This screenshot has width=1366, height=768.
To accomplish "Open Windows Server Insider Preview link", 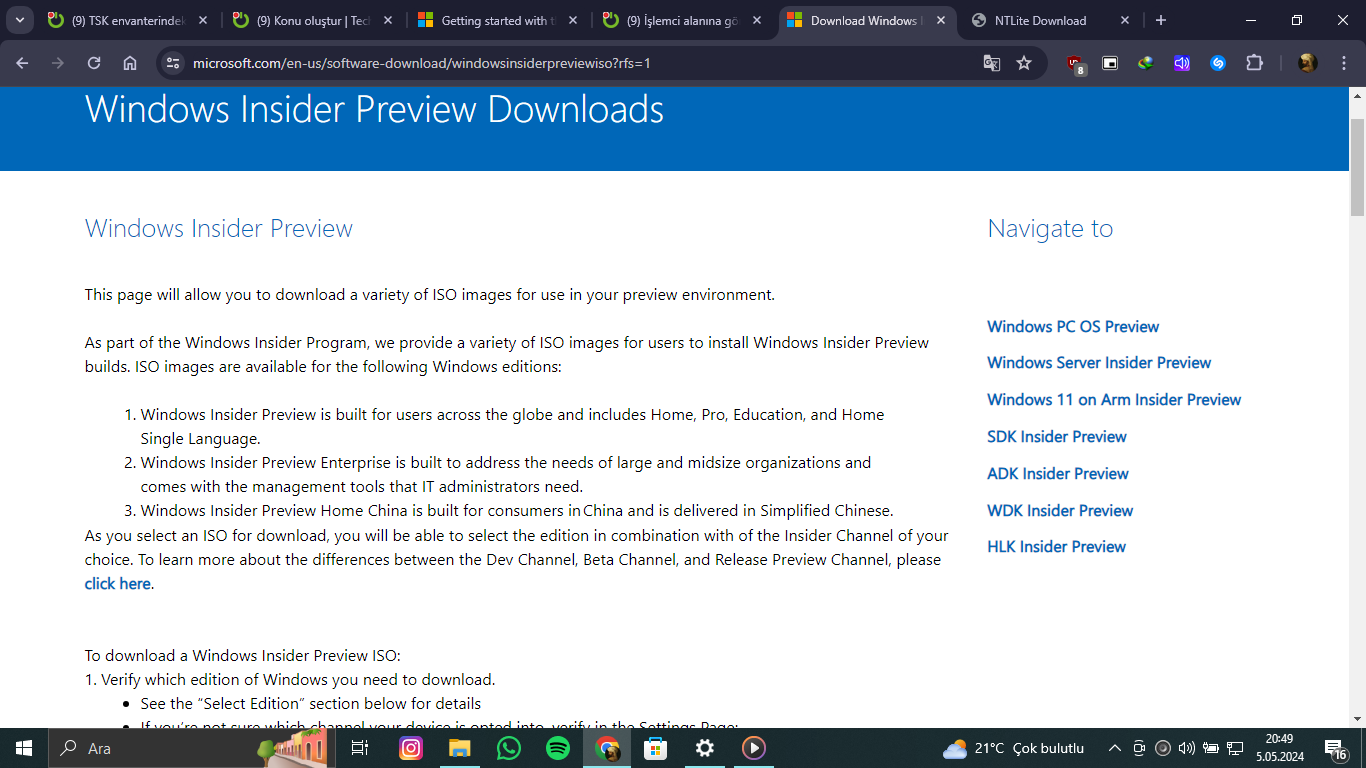I will [x=1099, y=363].
